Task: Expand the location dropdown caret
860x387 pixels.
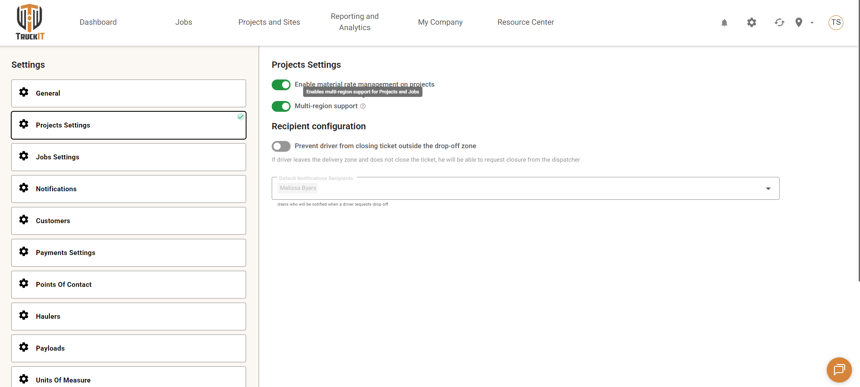Action: coord(812,23)
